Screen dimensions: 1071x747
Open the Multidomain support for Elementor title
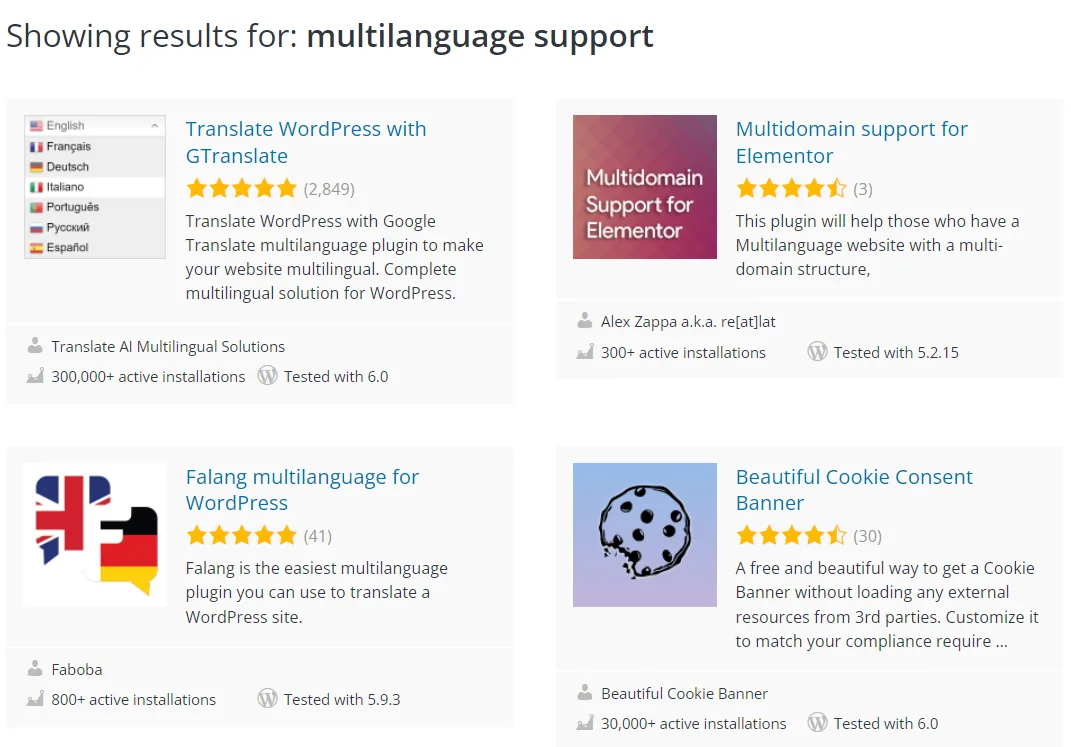(851, 142)
